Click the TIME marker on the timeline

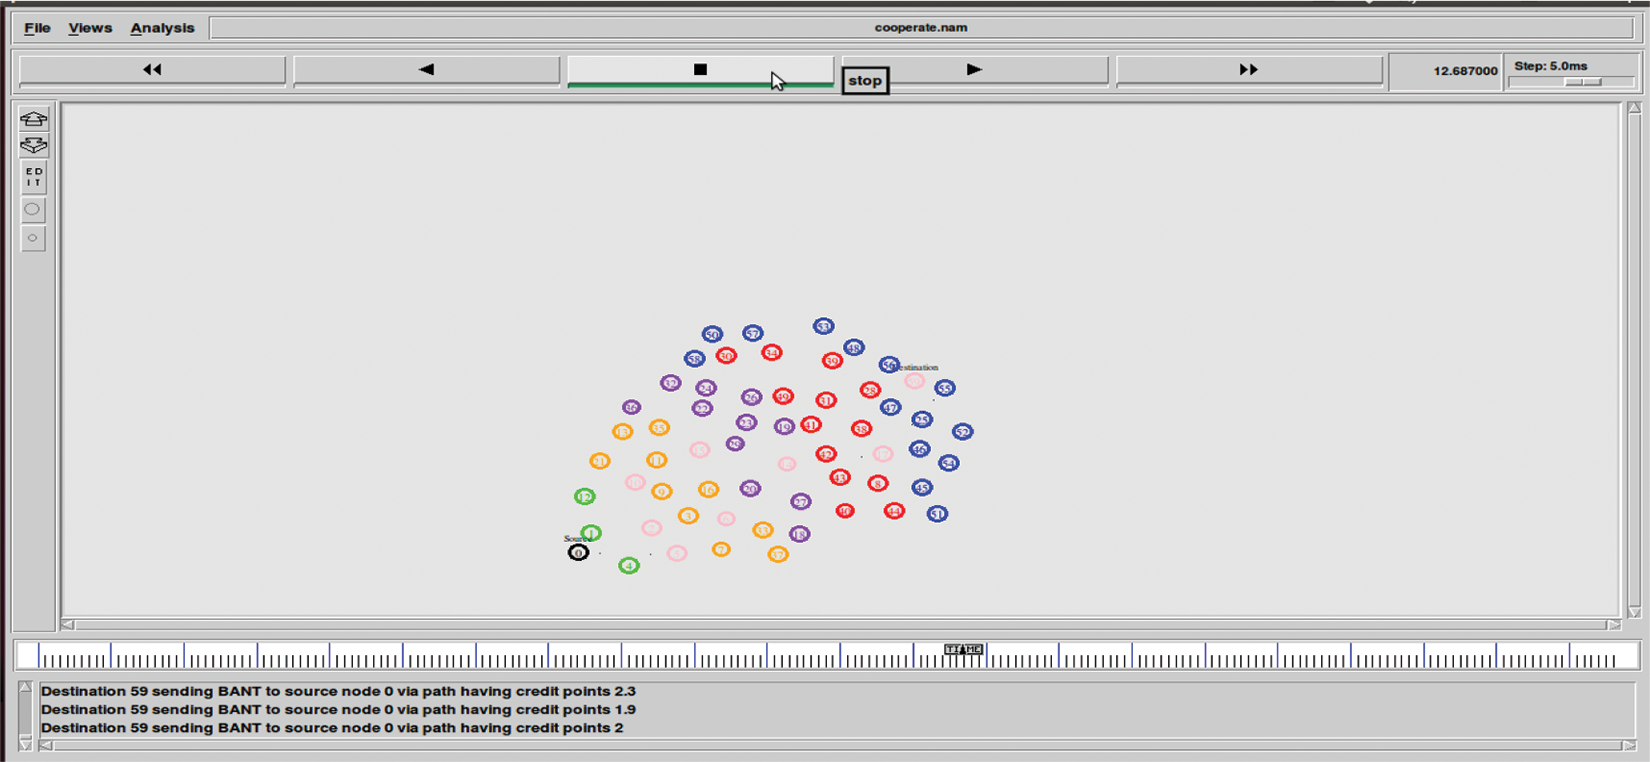963,650
